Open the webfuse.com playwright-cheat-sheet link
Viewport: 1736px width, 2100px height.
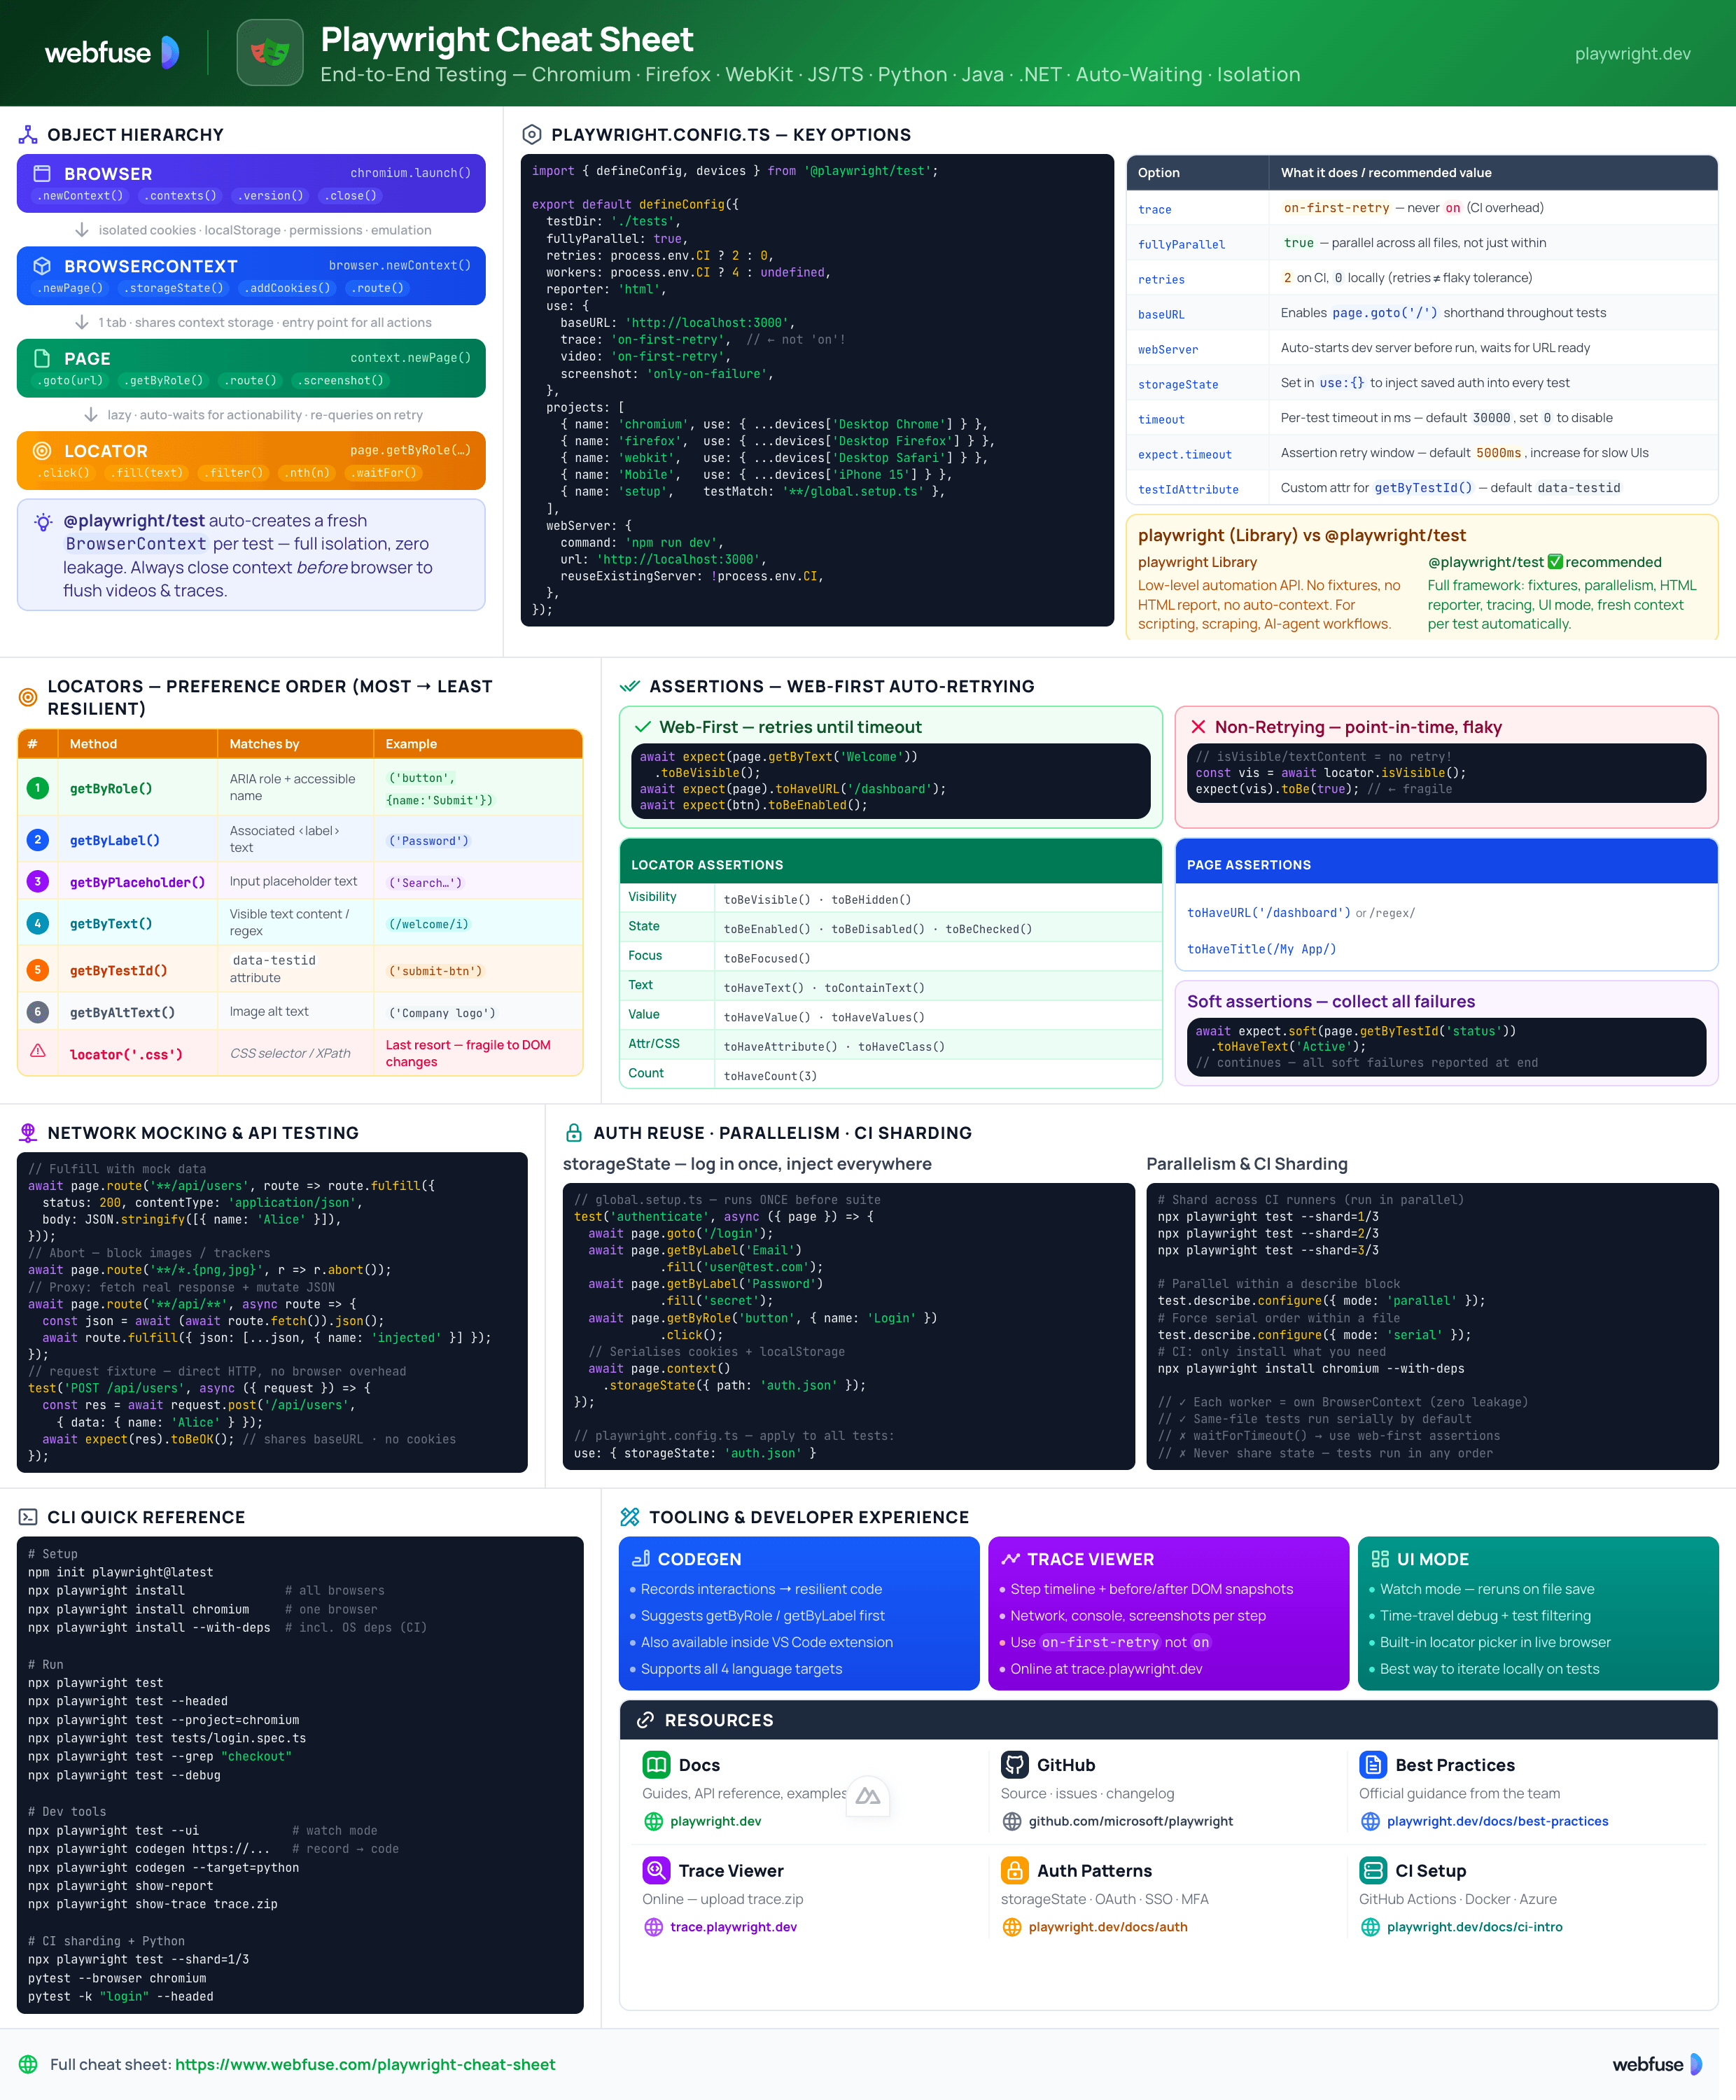(365, 2064)
